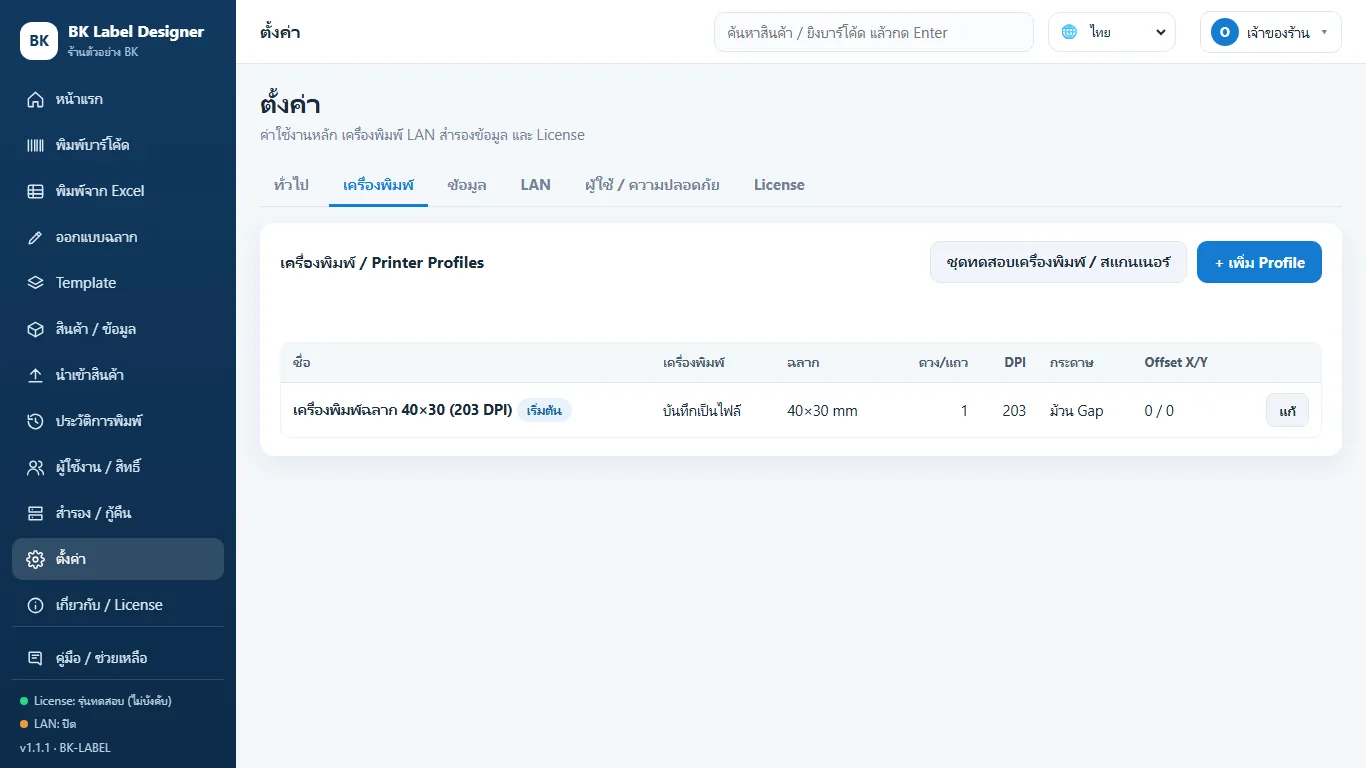Image resolution: width=1366 pixels, height=768 pixels.
Task: Click the + เพิ่ม Profile button
Action: point(1259,262)
